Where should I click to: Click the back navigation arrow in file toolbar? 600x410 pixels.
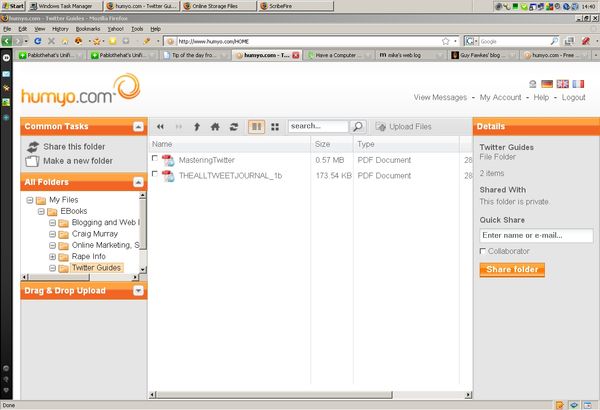pyautogui.click(x=161, y=127)
